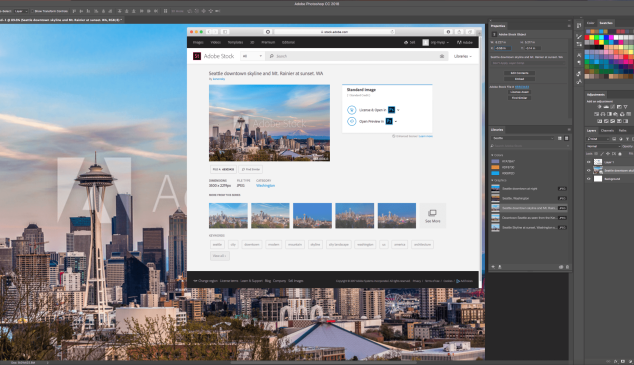This screenshot has height=365, width=634.
Task: Toggle pixel layer filter in Layers panel
Action: coord(614,139)
